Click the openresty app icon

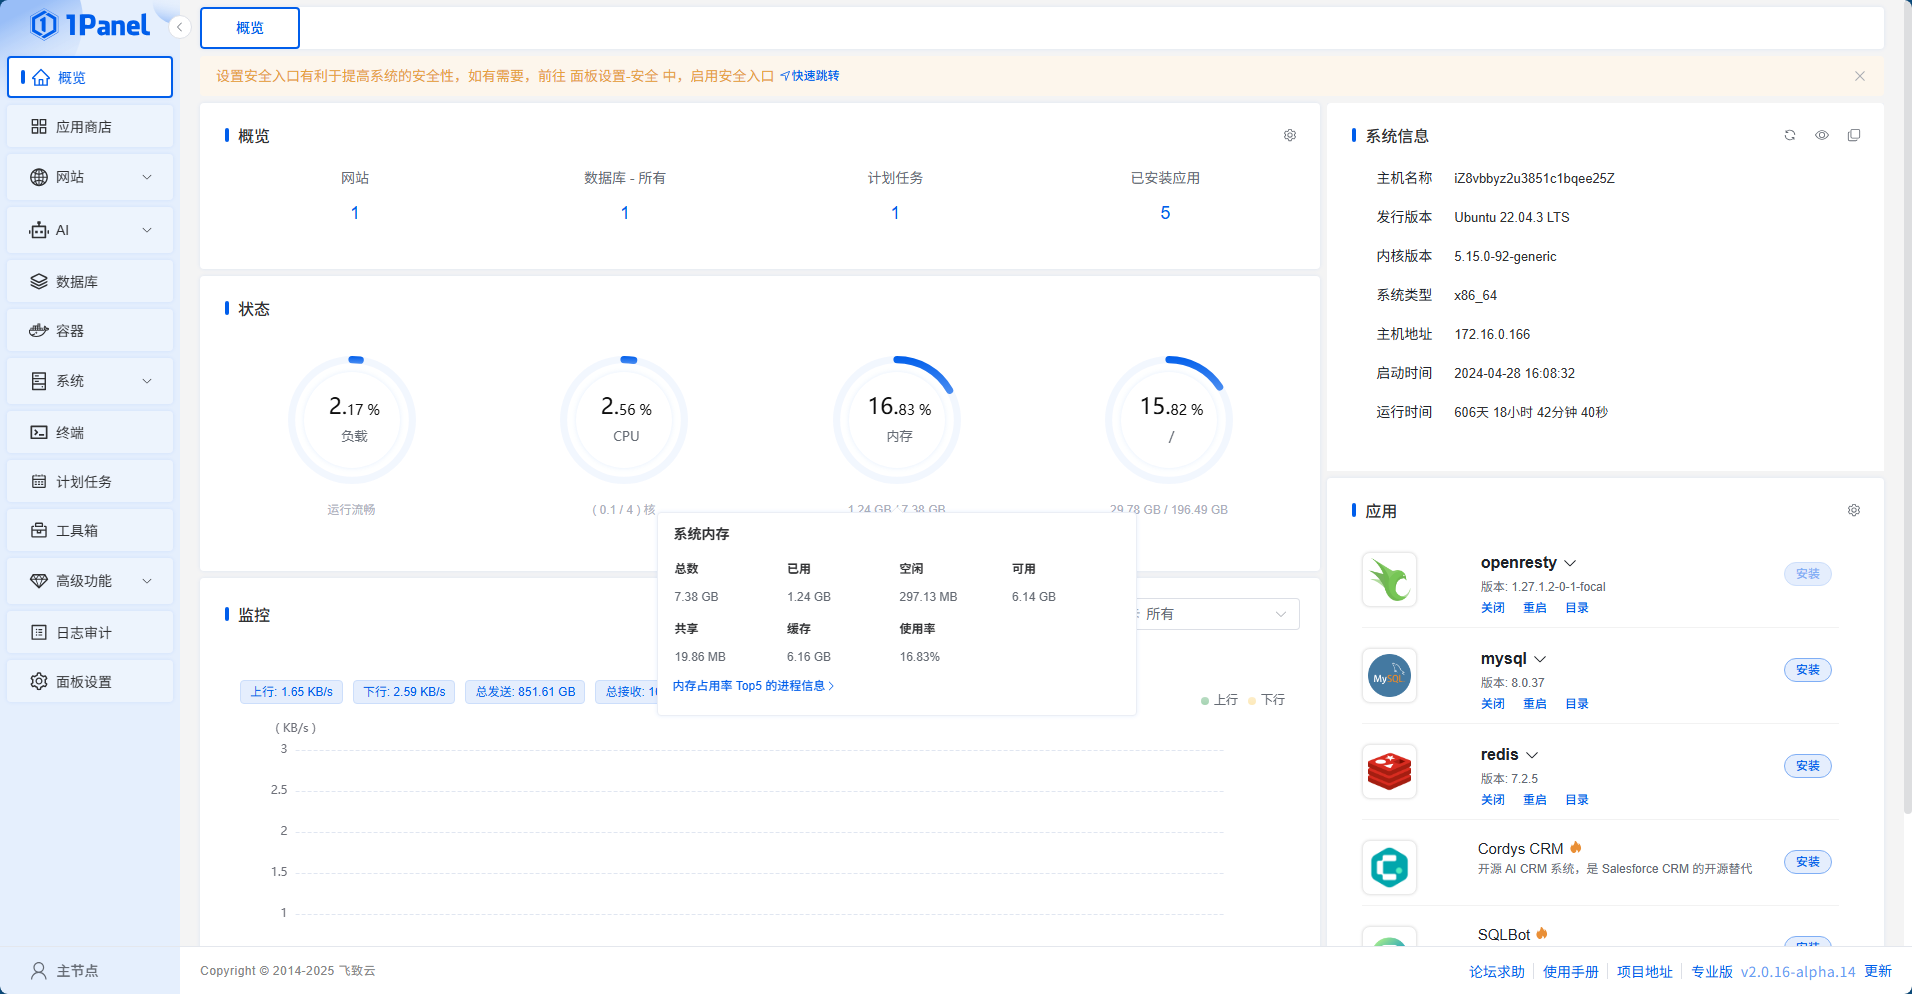coord(1389,580)
